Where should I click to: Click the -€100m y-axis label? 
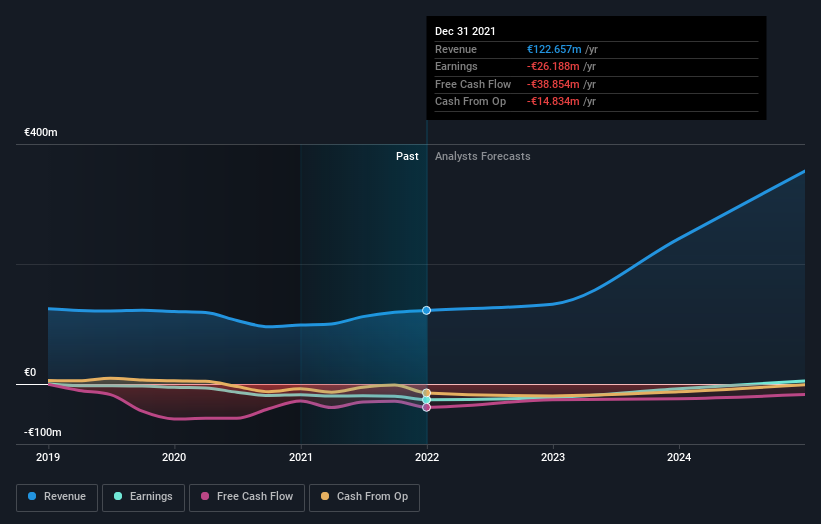[x=42, y=432]
